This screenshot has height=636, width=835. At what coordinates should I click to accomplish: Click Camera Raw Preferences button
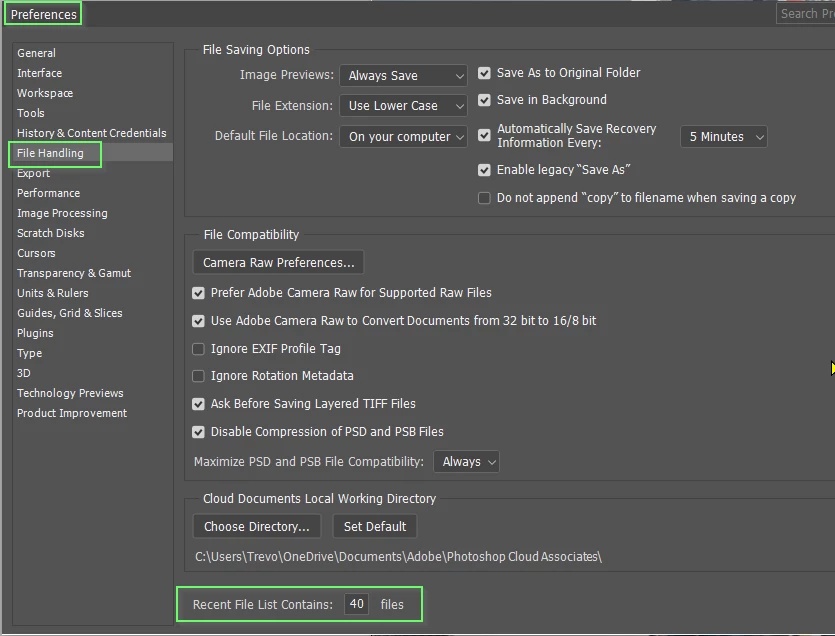coord(278,263)
